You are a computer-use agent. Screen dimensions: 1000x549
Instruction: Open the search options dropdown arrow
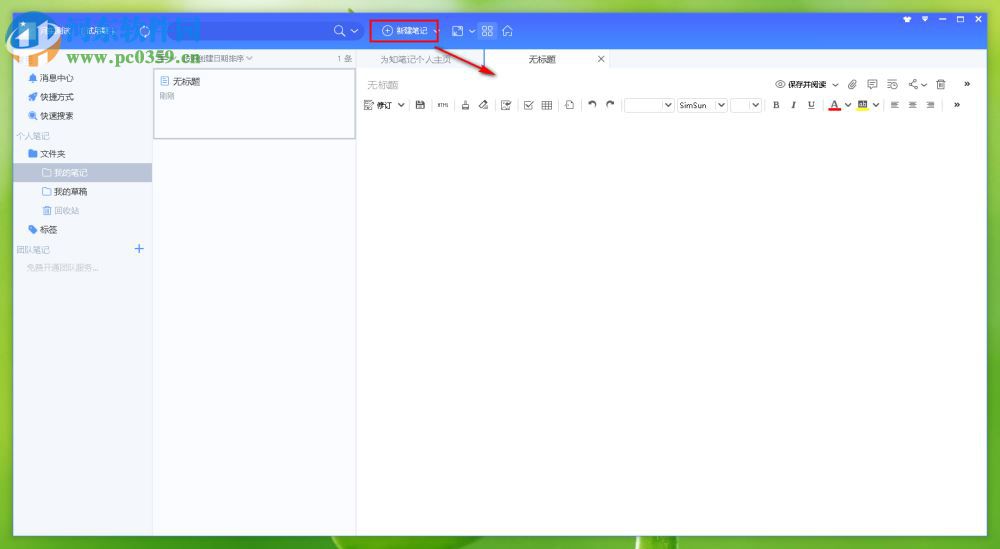pyautogui.click(x=355, y=31)
